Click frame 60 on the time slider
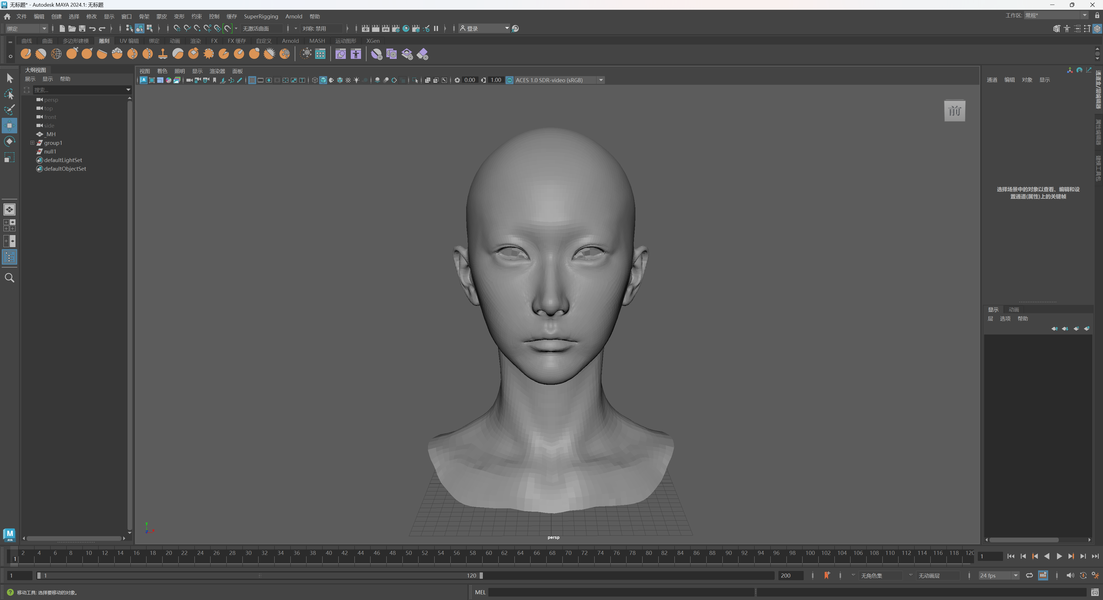The width and height of the screenshot is (1103, 600). 489,556
